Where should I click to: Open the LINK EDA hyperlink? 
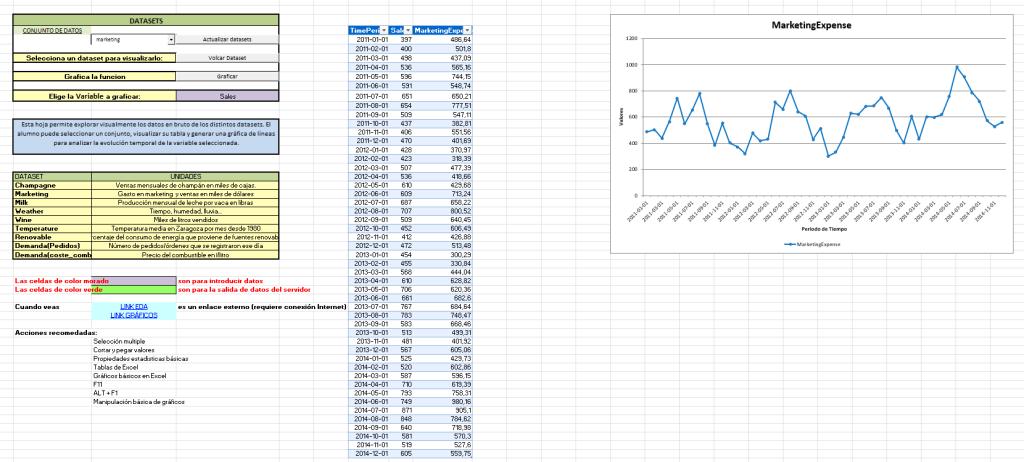(x=133, y=306)
